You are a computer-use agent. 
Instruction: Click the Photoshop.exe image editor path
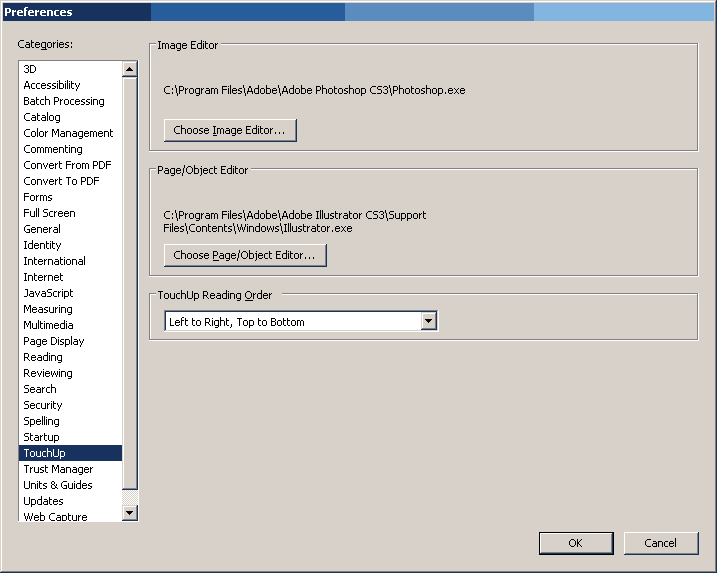click(314, 90)
